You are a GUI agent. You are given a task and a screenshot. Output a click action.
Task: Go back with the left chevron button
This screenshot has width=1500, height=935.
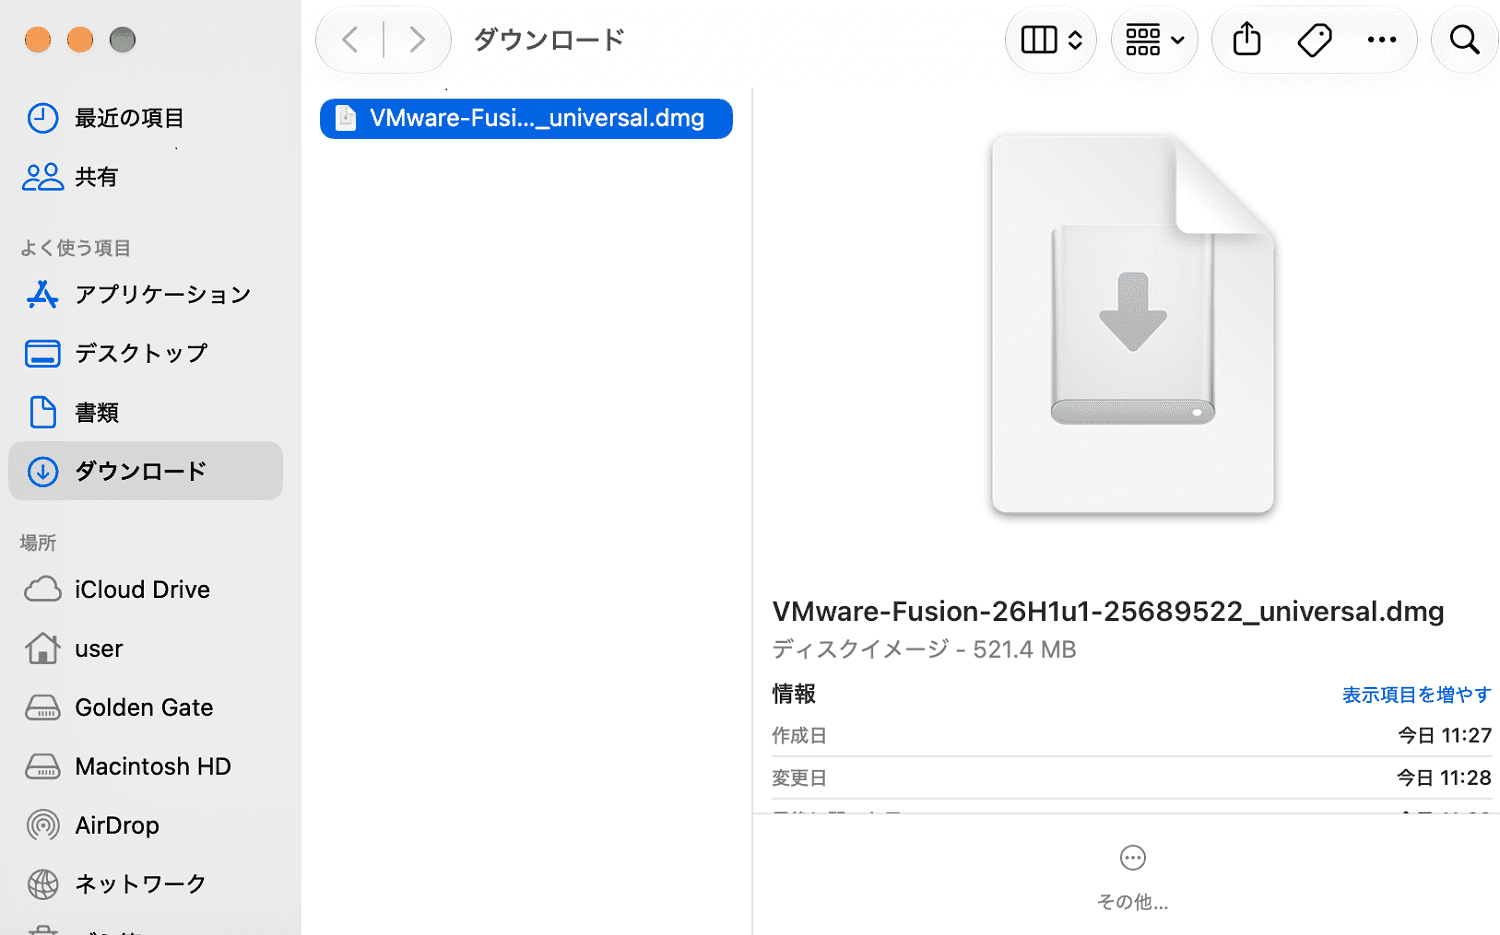pos(350,40)
